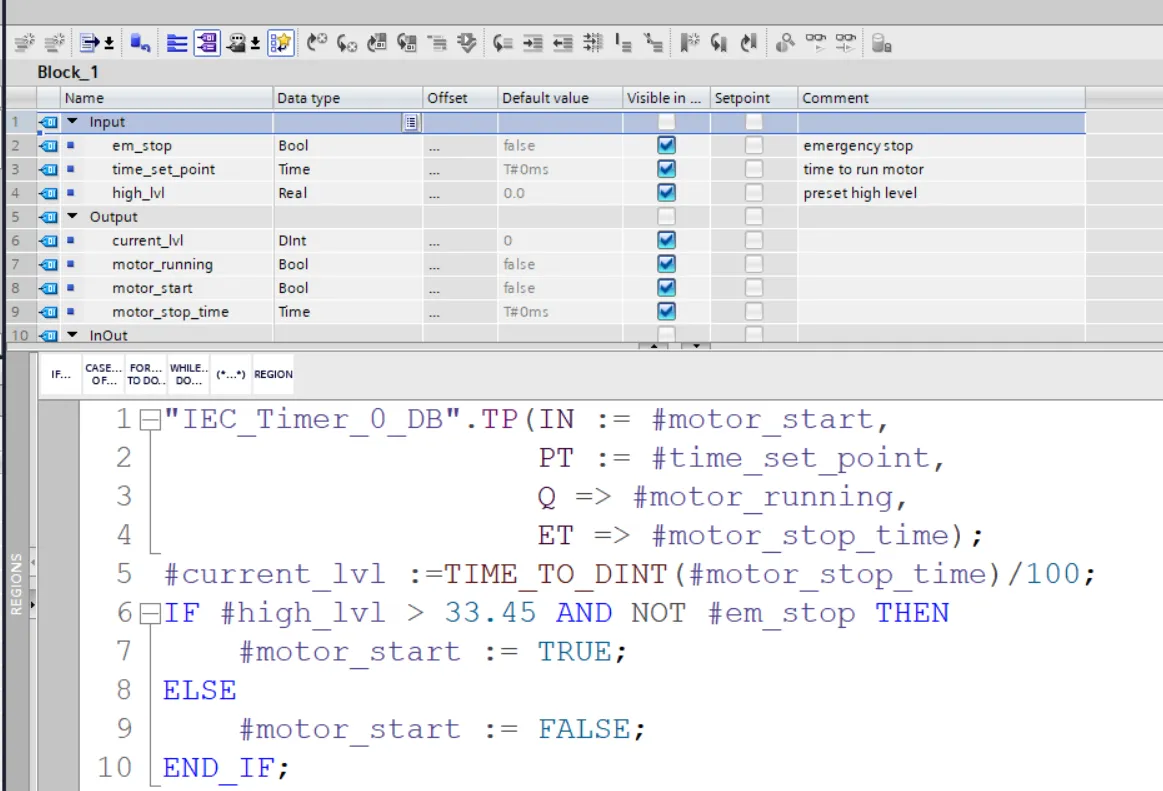
Task: Insert a WHILE.. DO... template
Action: pos(188,374)
